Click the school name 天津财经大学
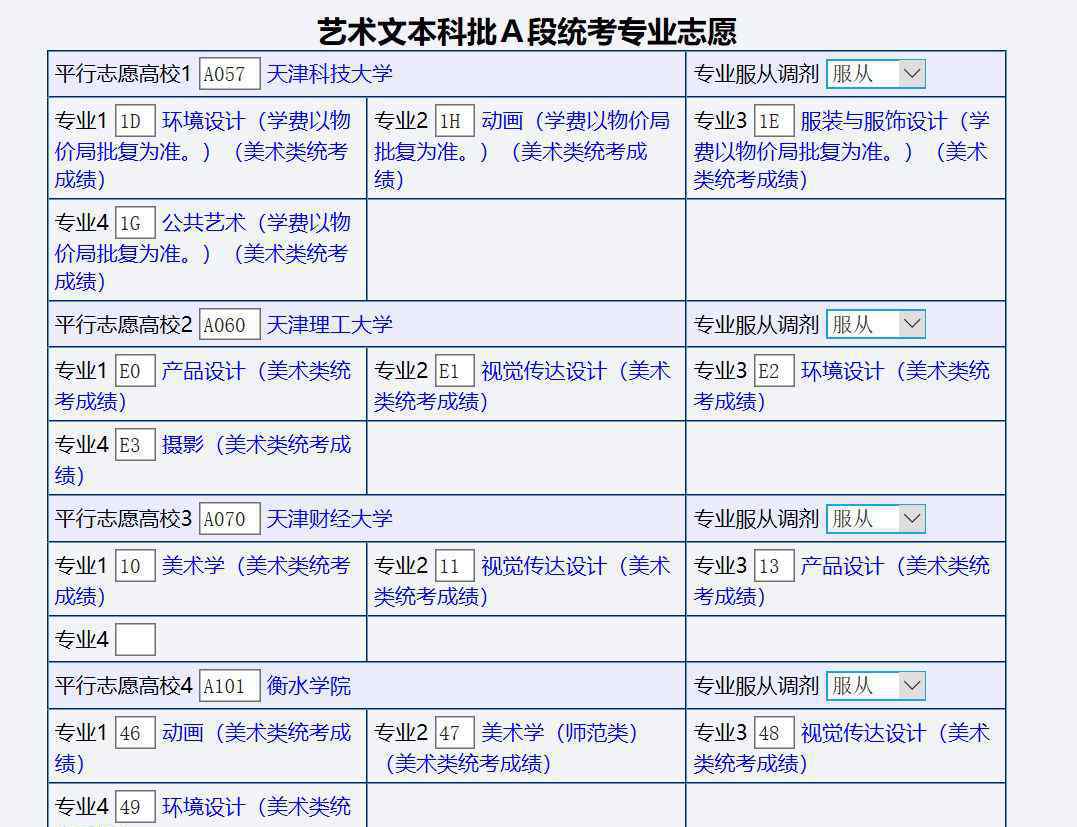 330,519
